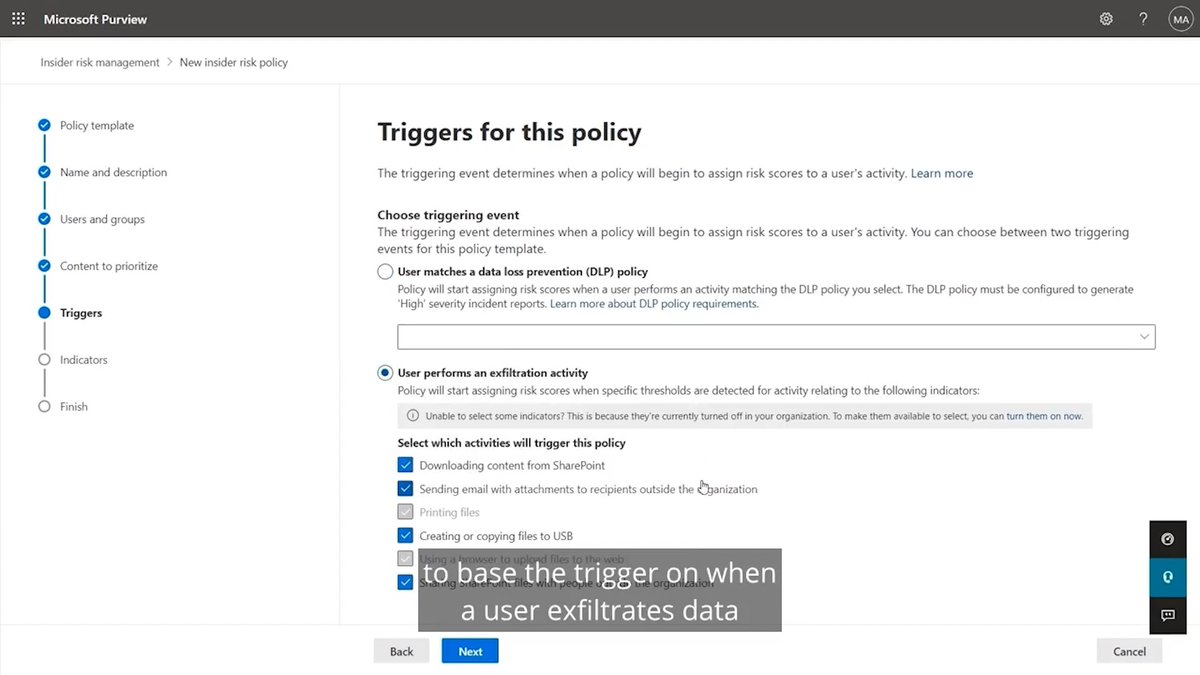Click the MA account avatar
Screen dimensions: 1200x675
(1180, 18)
